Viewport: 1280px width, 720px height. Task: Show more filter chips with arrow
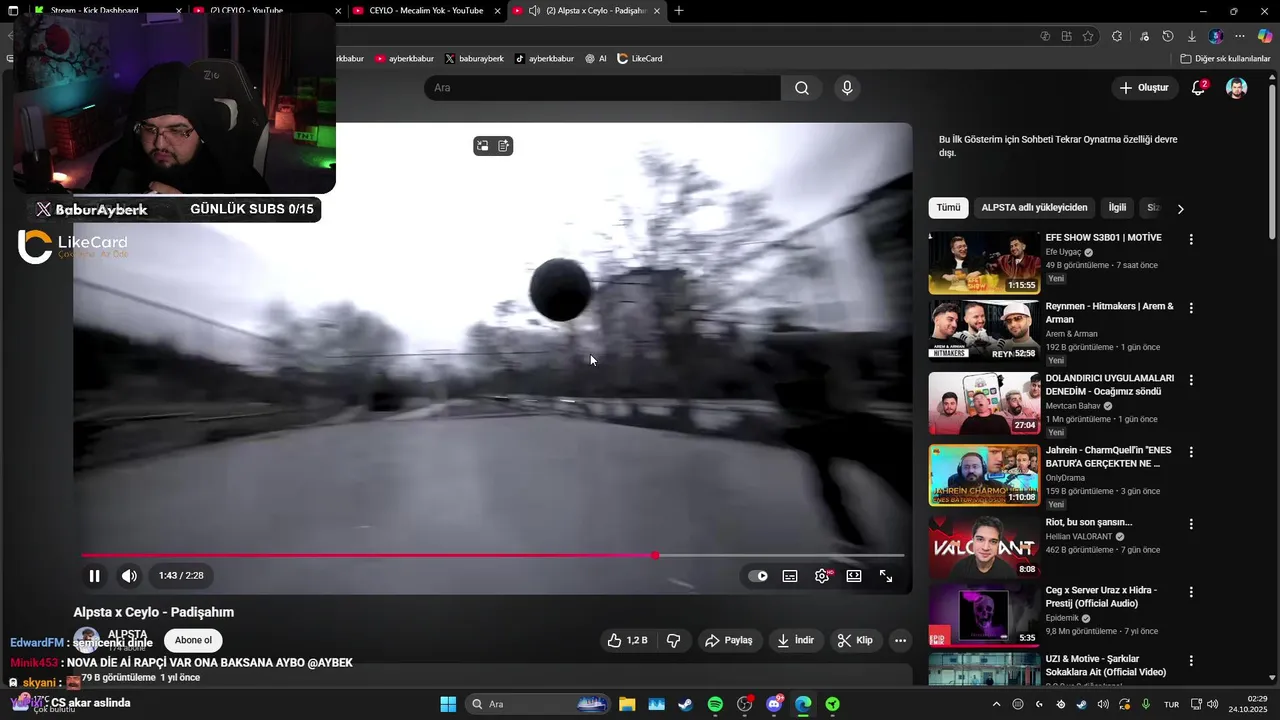point(1180,209)
